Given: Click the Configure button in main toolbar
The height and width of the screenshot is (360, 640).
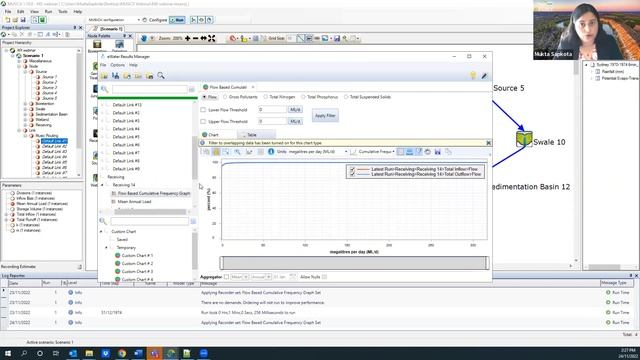Looking at the screenshot, I should point(155,20).
